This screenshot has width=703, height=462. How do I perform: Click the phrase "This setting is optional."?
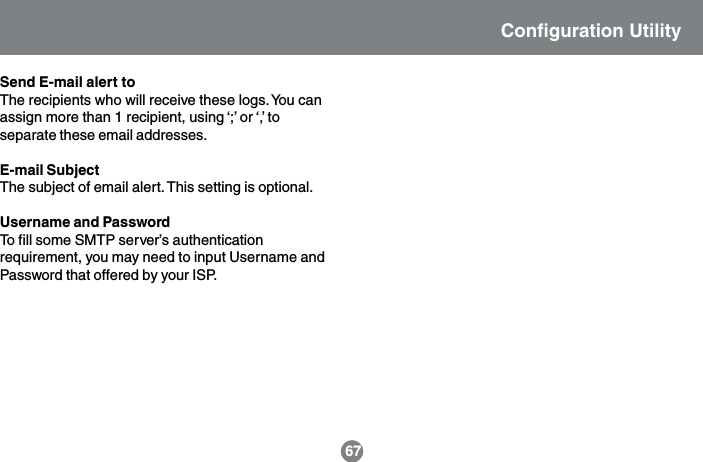(x=241, y=187)
